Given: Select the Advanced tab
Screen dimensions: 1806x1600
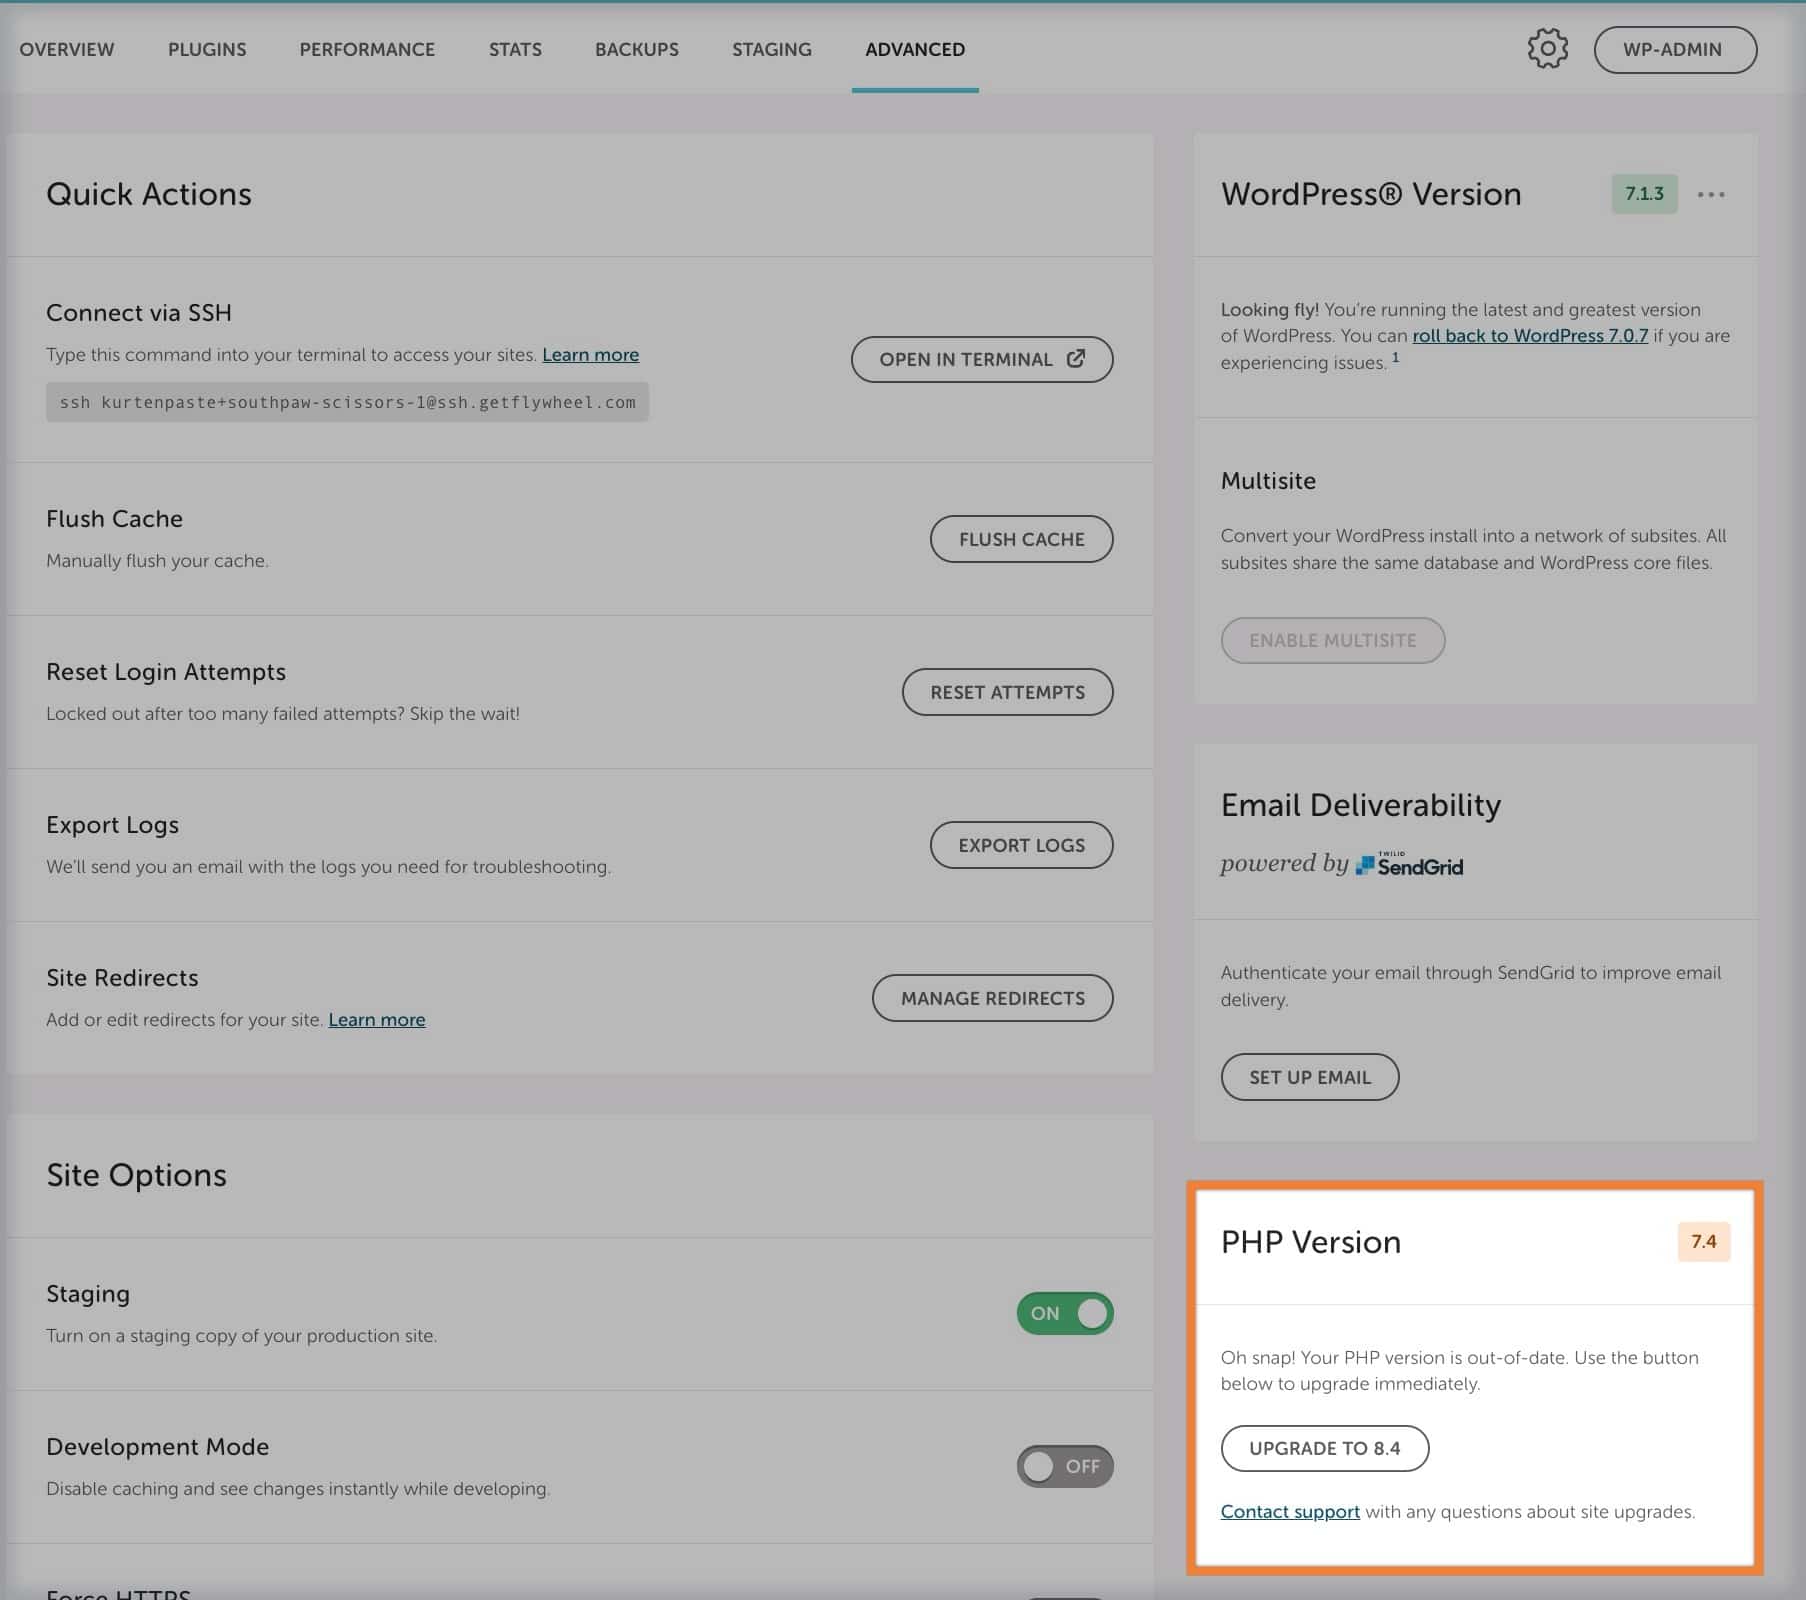Looking at the screenshot, I should pyautogui.click(x=915, y=49).
